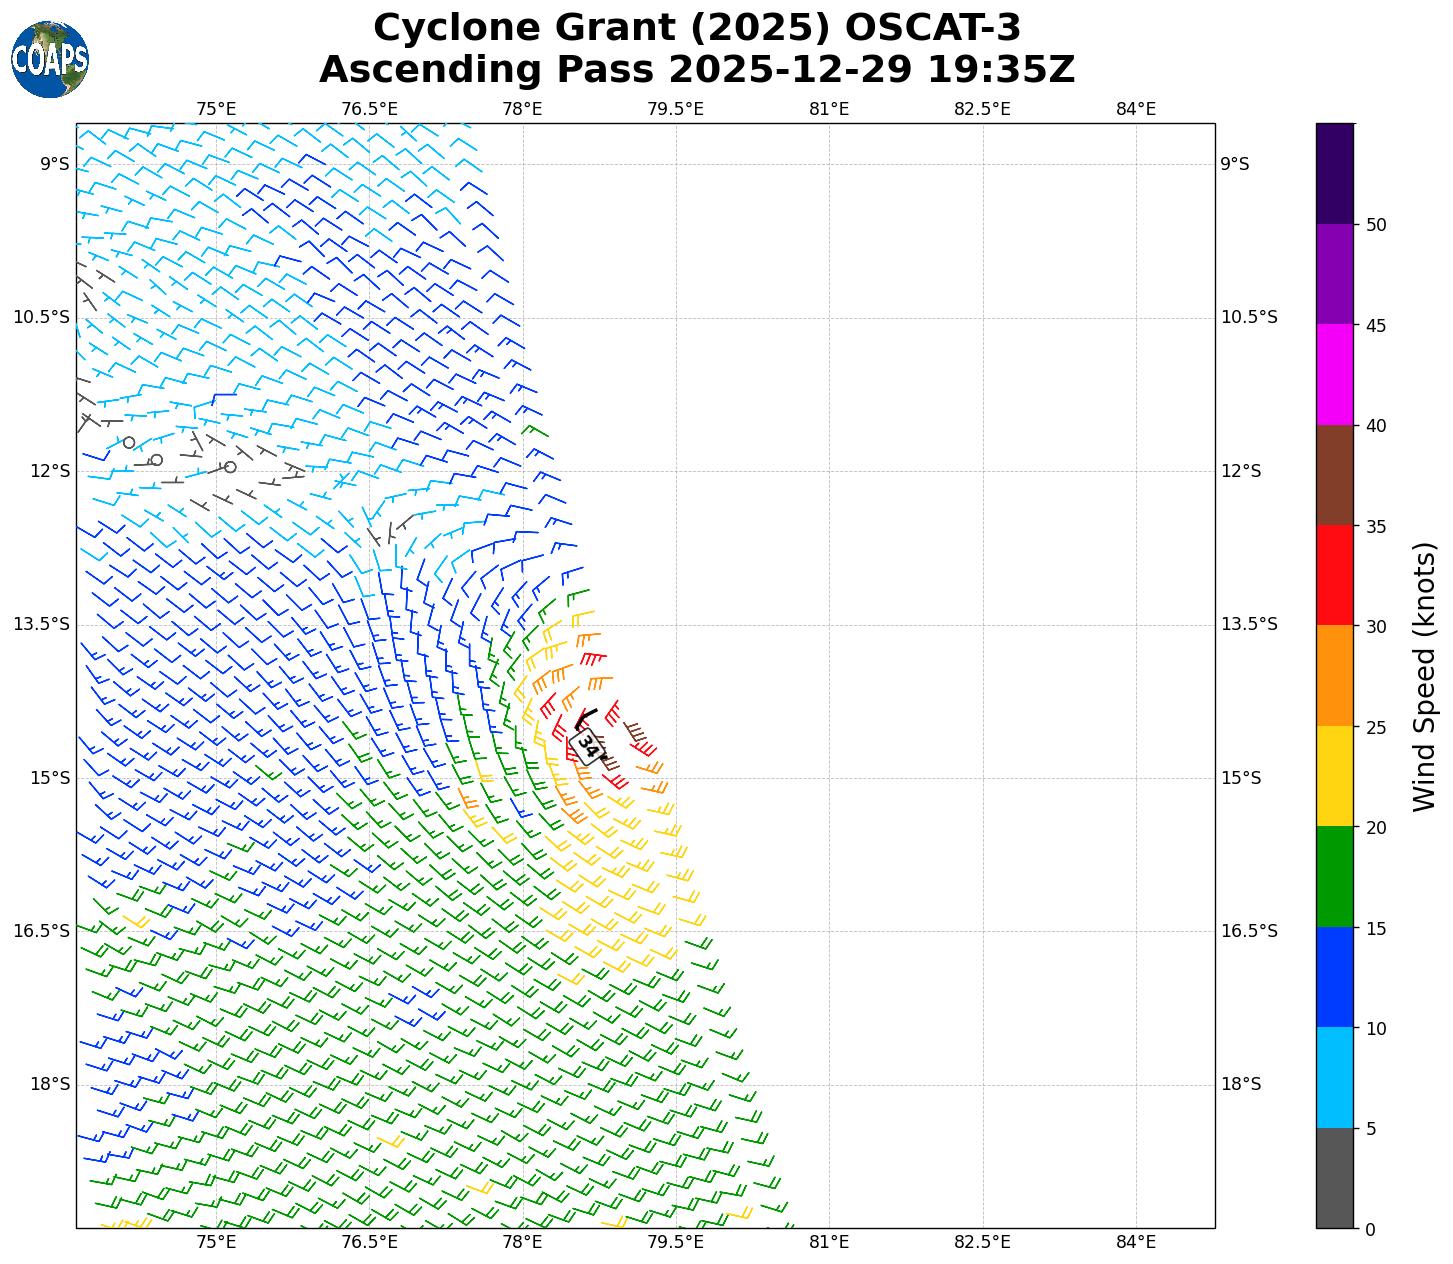Click the gray 0-5 knot colorbar segment
The width and height of the screenshot is (1453, 1264).
(1334, 1177)
